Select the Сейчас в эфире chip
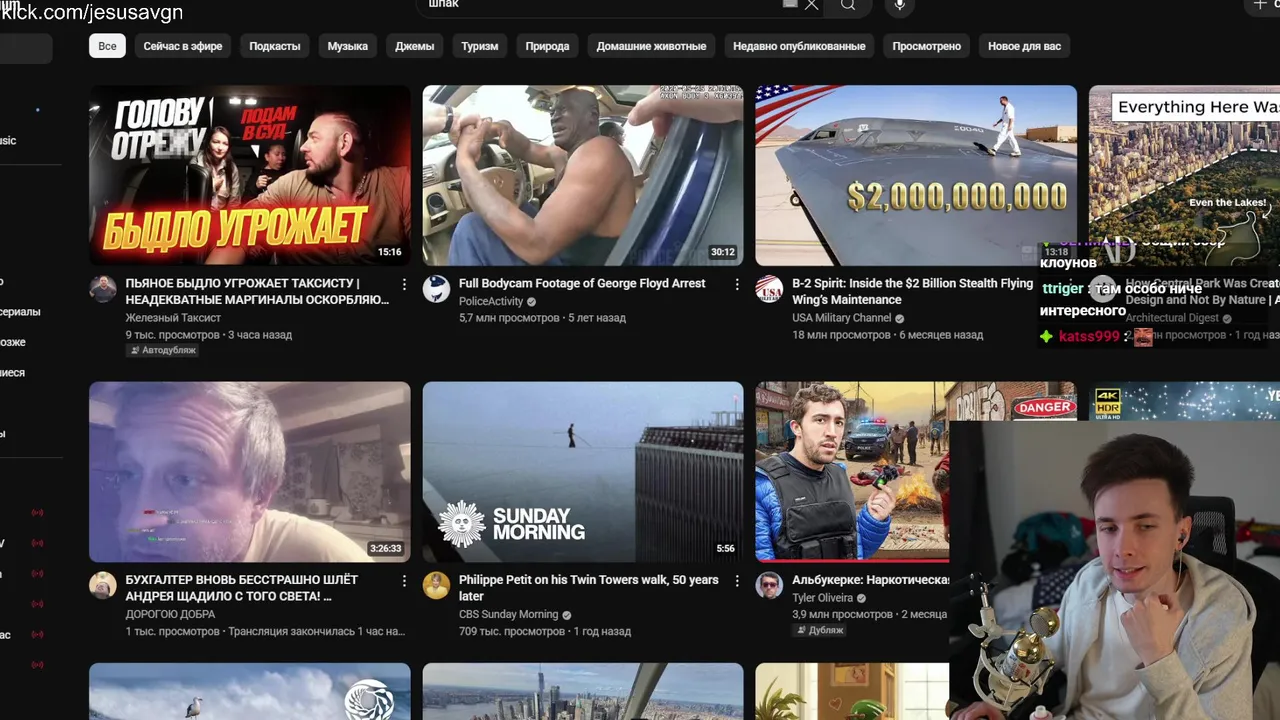 (x=183, y=46)
